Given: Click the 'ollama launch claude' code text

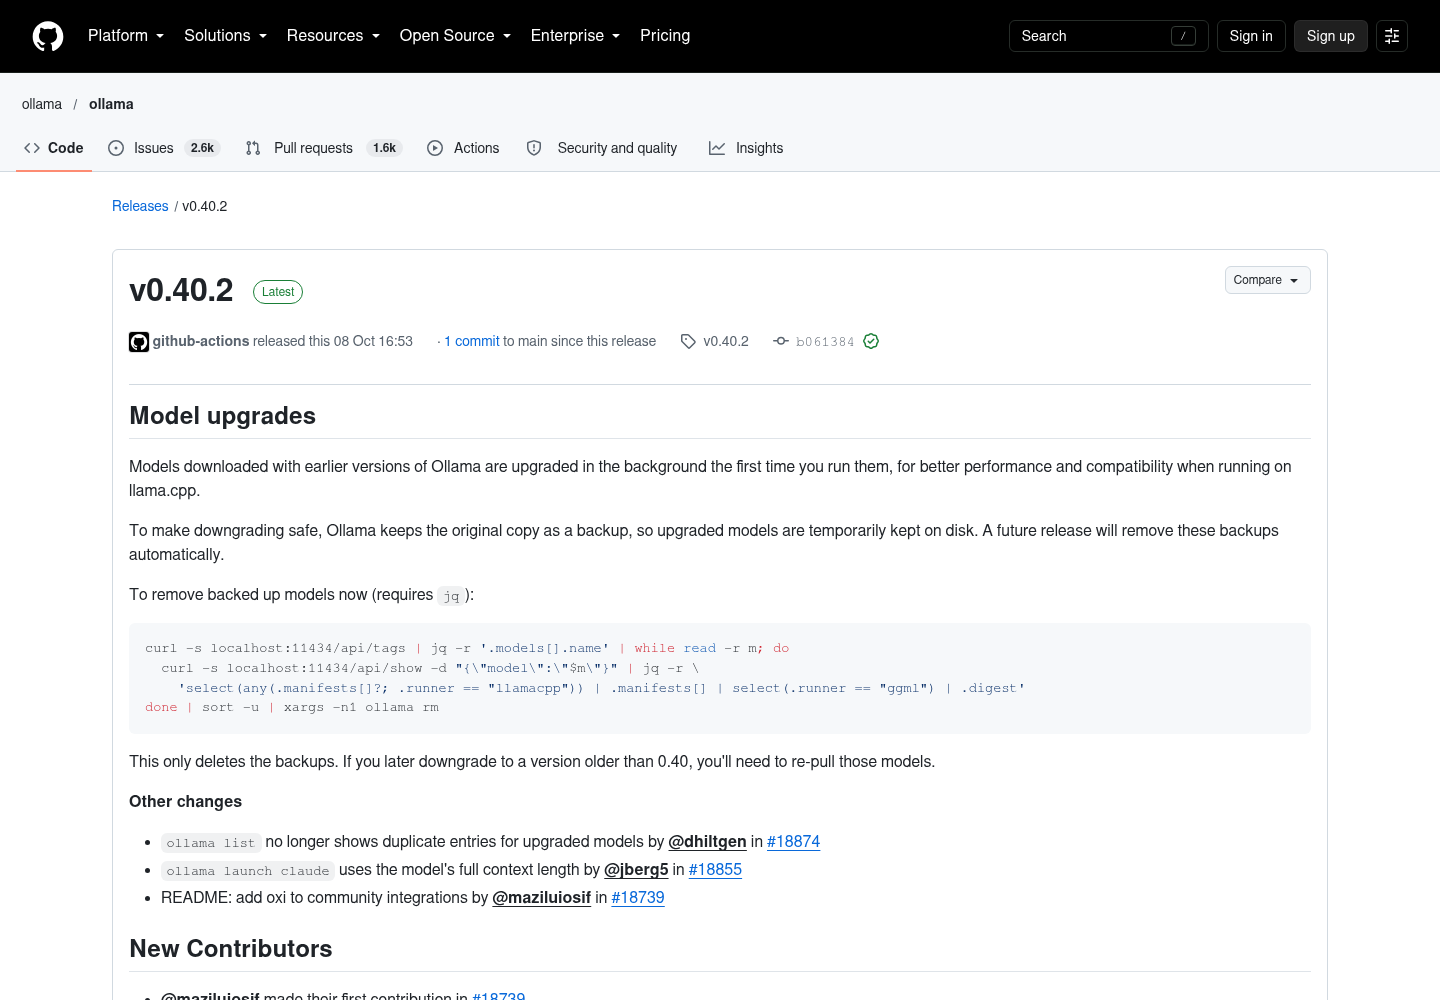Looking at the screenshot, I should pos(248,871).
